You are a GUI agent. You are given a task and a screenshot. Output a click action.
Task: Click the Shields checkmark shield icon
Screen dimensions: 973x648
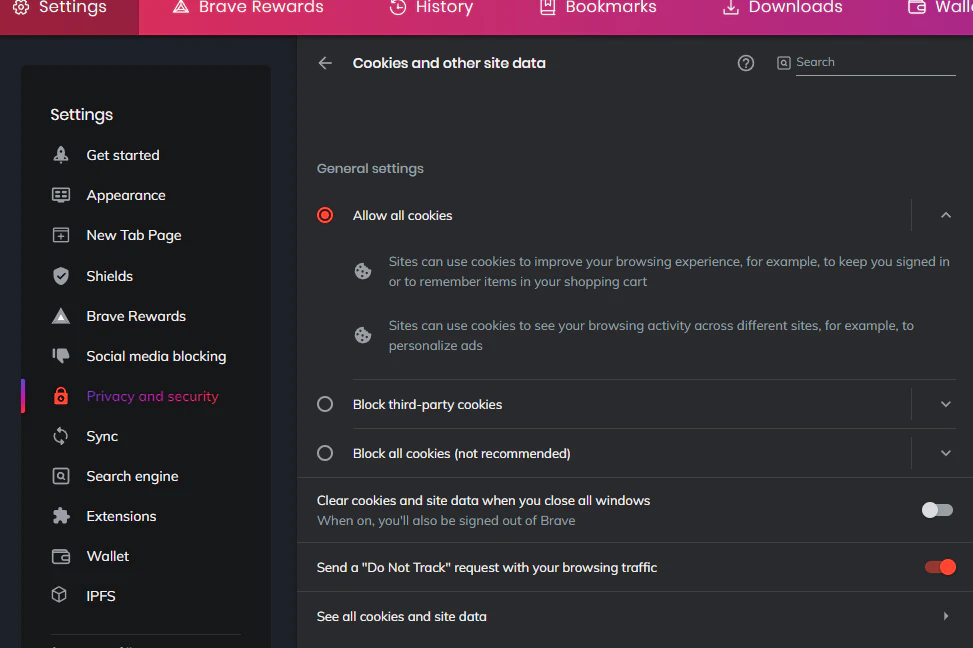61,276
